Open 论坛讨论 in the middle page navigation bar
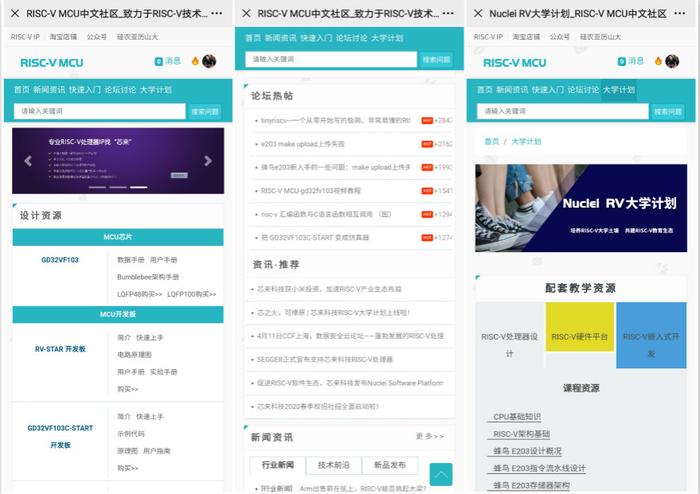The image size is (700, 494). point(352,38)
